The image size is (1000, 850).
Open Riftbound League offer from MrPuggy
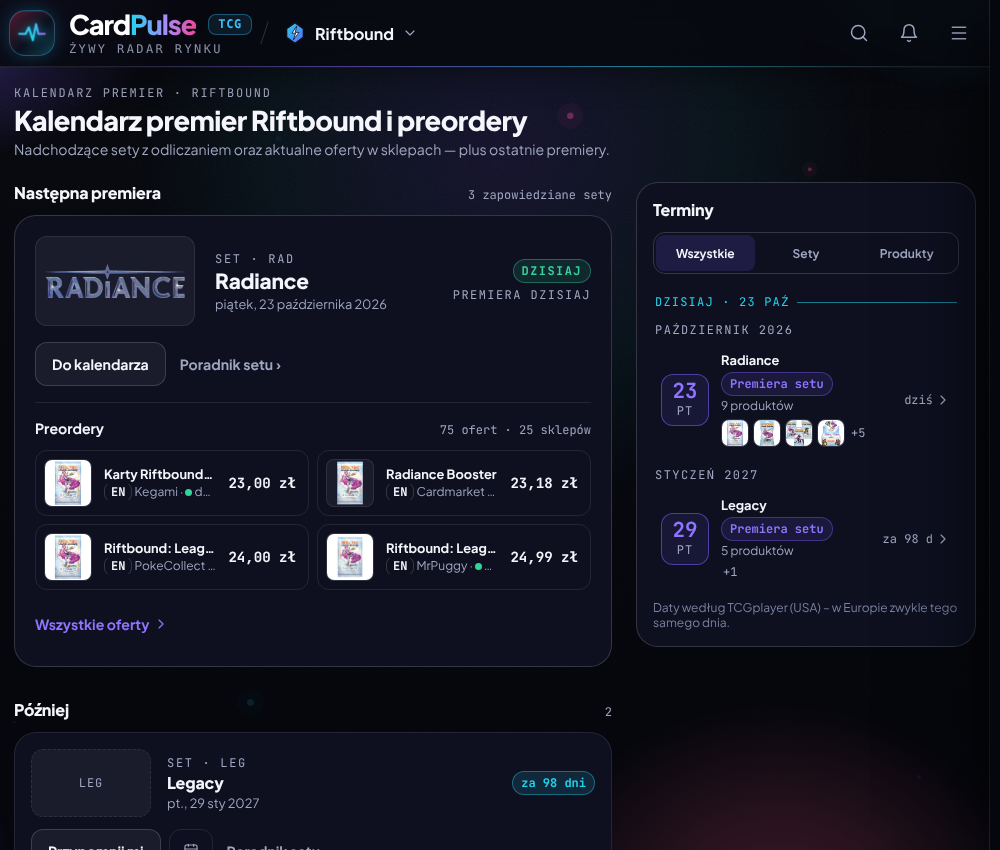pos(453,557)
